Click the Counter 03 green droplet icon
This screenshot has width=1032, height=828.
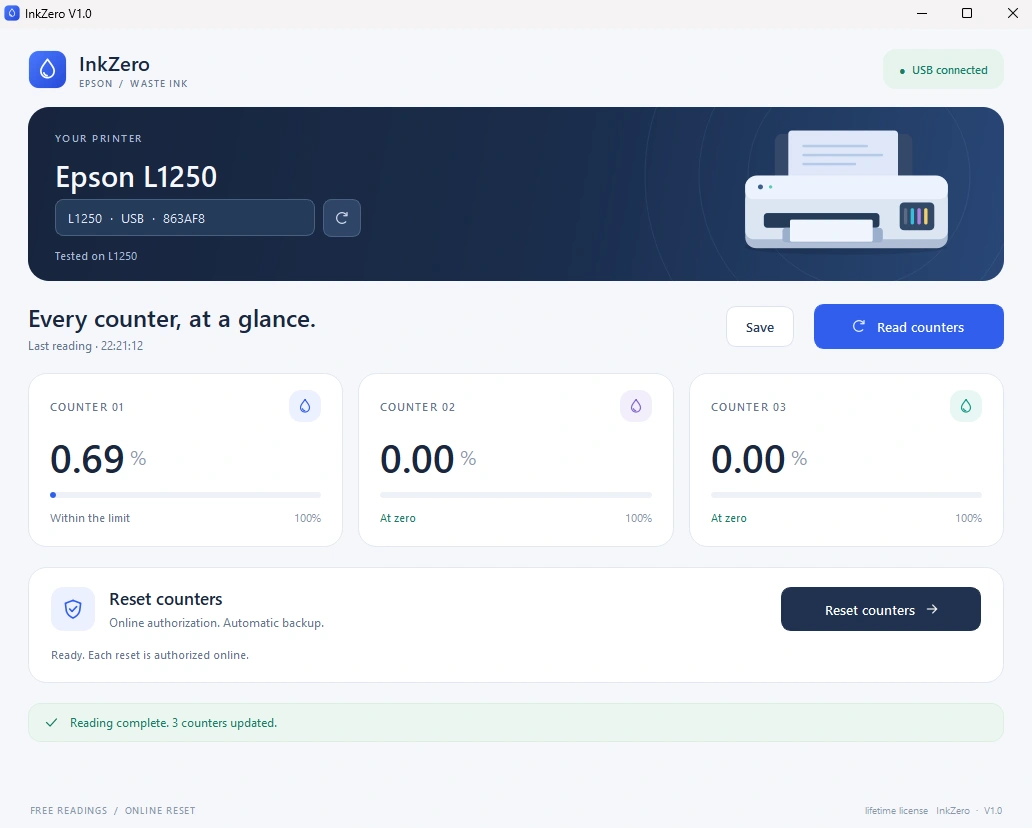pos(966,406)
